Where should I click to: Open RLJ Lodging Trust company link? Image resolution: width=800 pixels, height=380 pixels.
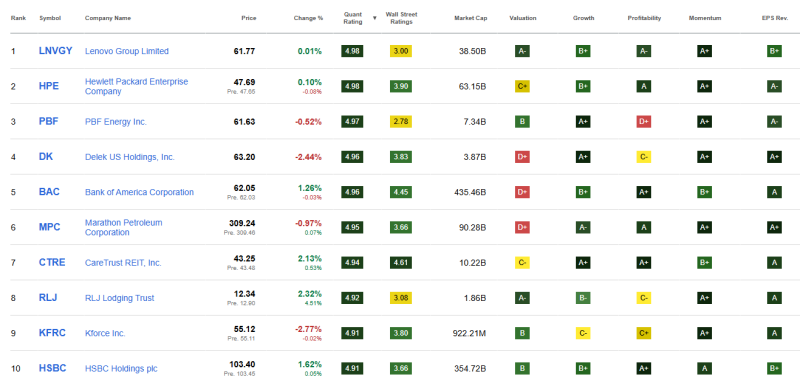119,297
